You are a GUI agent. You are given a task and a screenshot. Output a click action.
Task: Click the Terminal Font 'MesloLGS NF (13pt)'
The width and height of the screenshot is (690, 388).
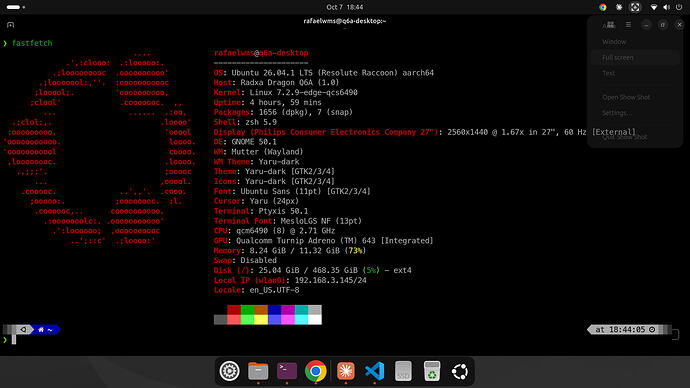tap(321, 221)
